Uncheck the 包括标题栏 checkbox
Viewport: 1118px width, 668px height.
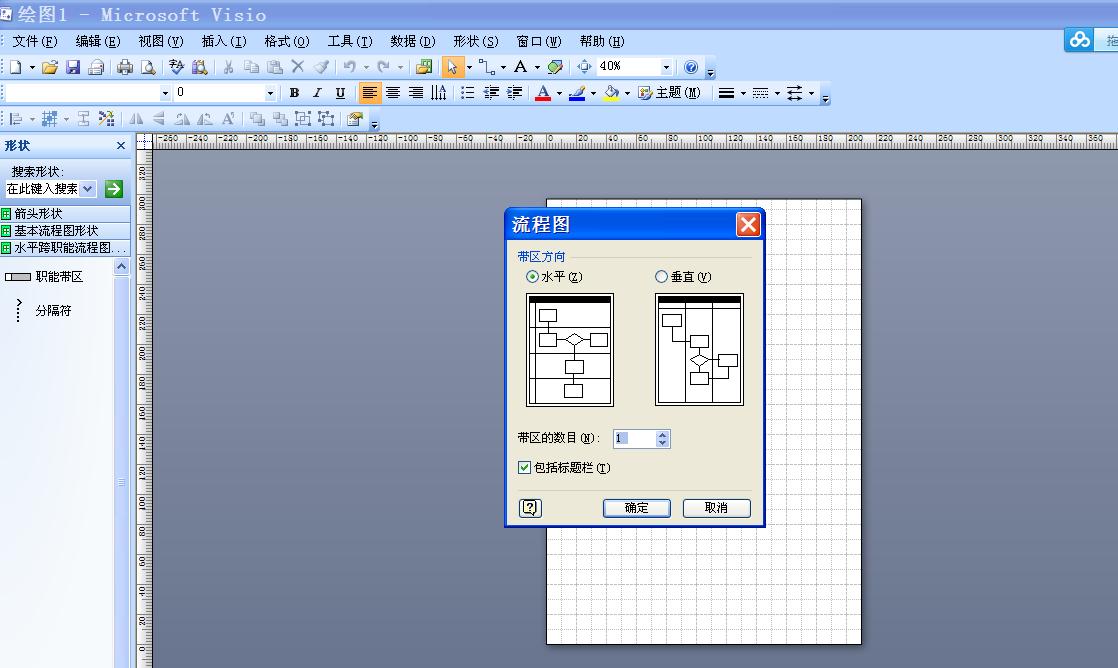[525, 467]
